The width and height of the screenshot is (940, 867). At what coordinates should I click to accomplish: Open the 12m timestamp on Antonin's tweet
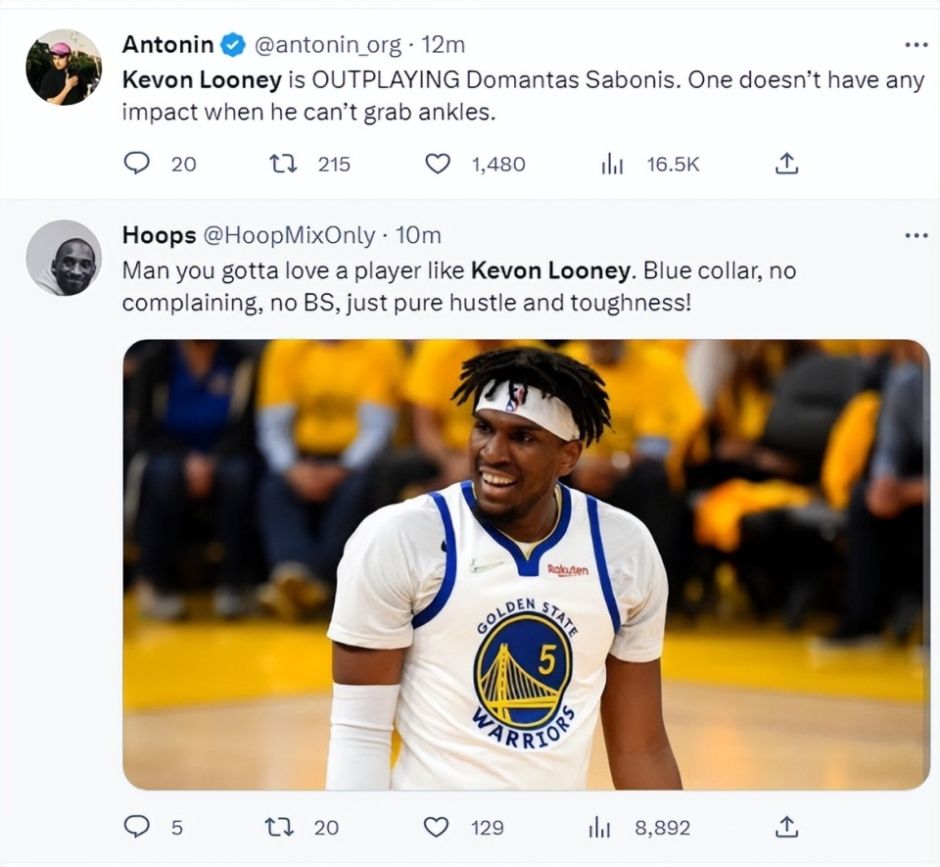pos(443,45)
